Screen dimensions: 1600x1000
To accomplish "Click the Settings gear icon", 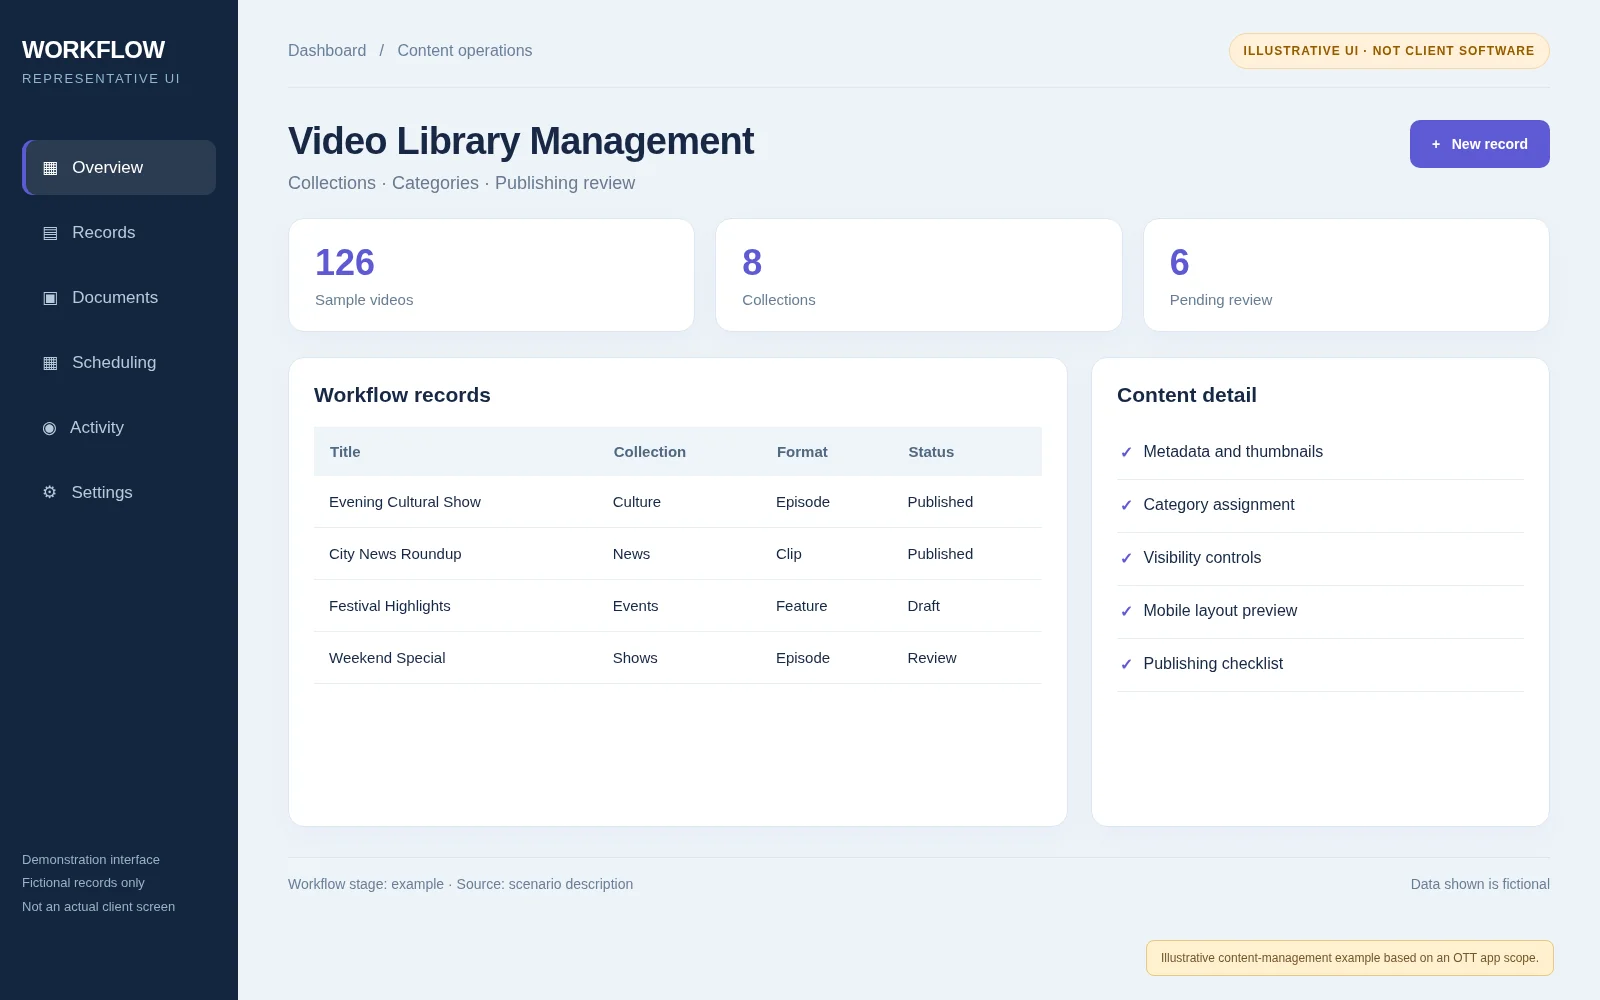I will pyautogui.click(x=49, y=492).
